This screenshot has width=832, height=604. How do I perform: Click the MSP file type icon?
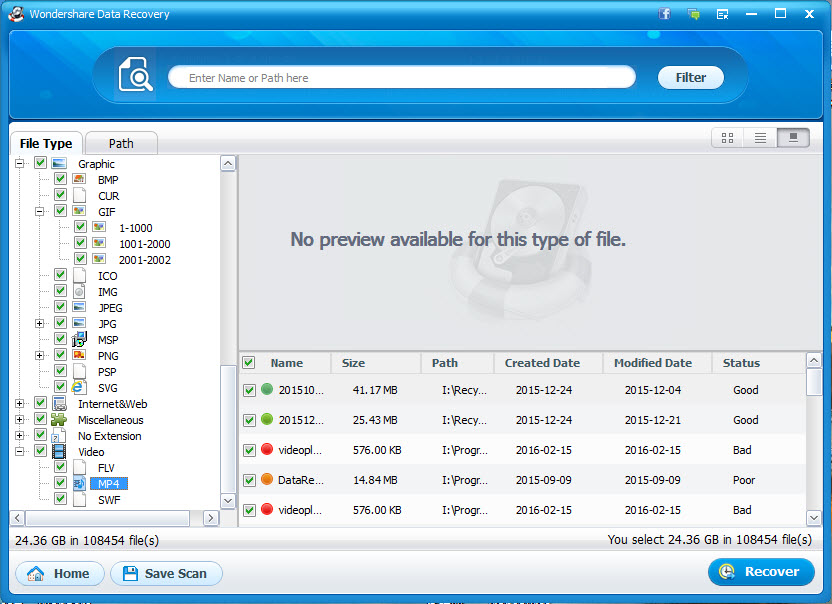[x=79, y=339]
